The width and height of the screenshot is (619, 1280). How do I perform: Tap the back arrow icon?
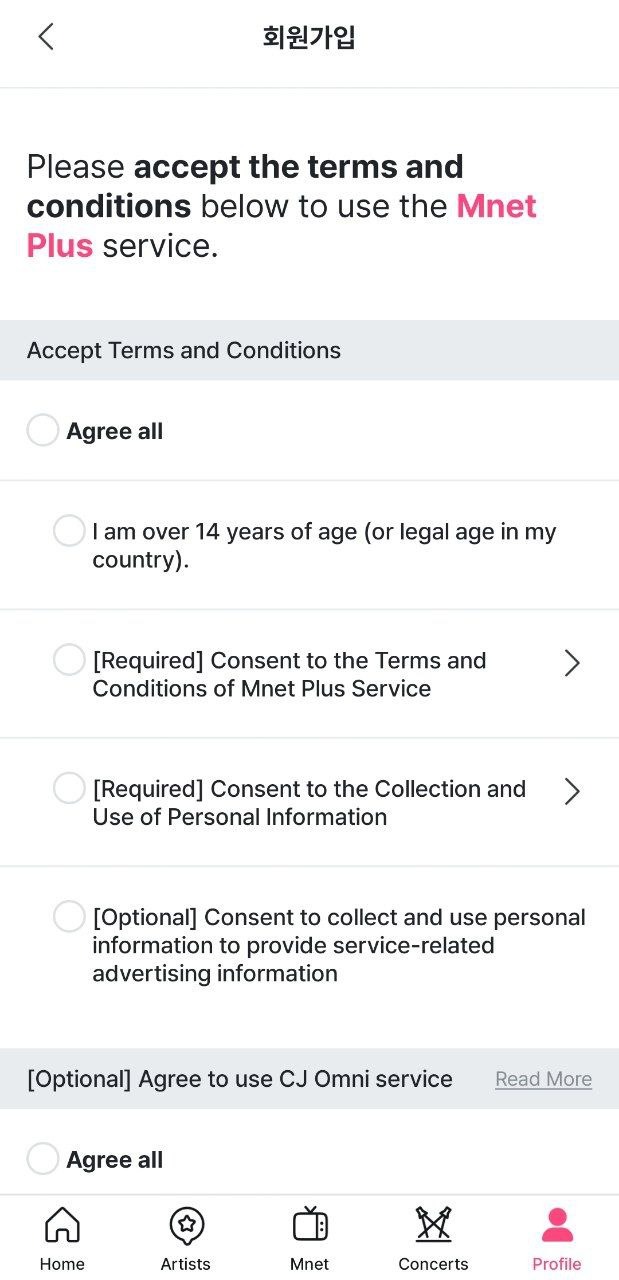click(x=45, y=37)
